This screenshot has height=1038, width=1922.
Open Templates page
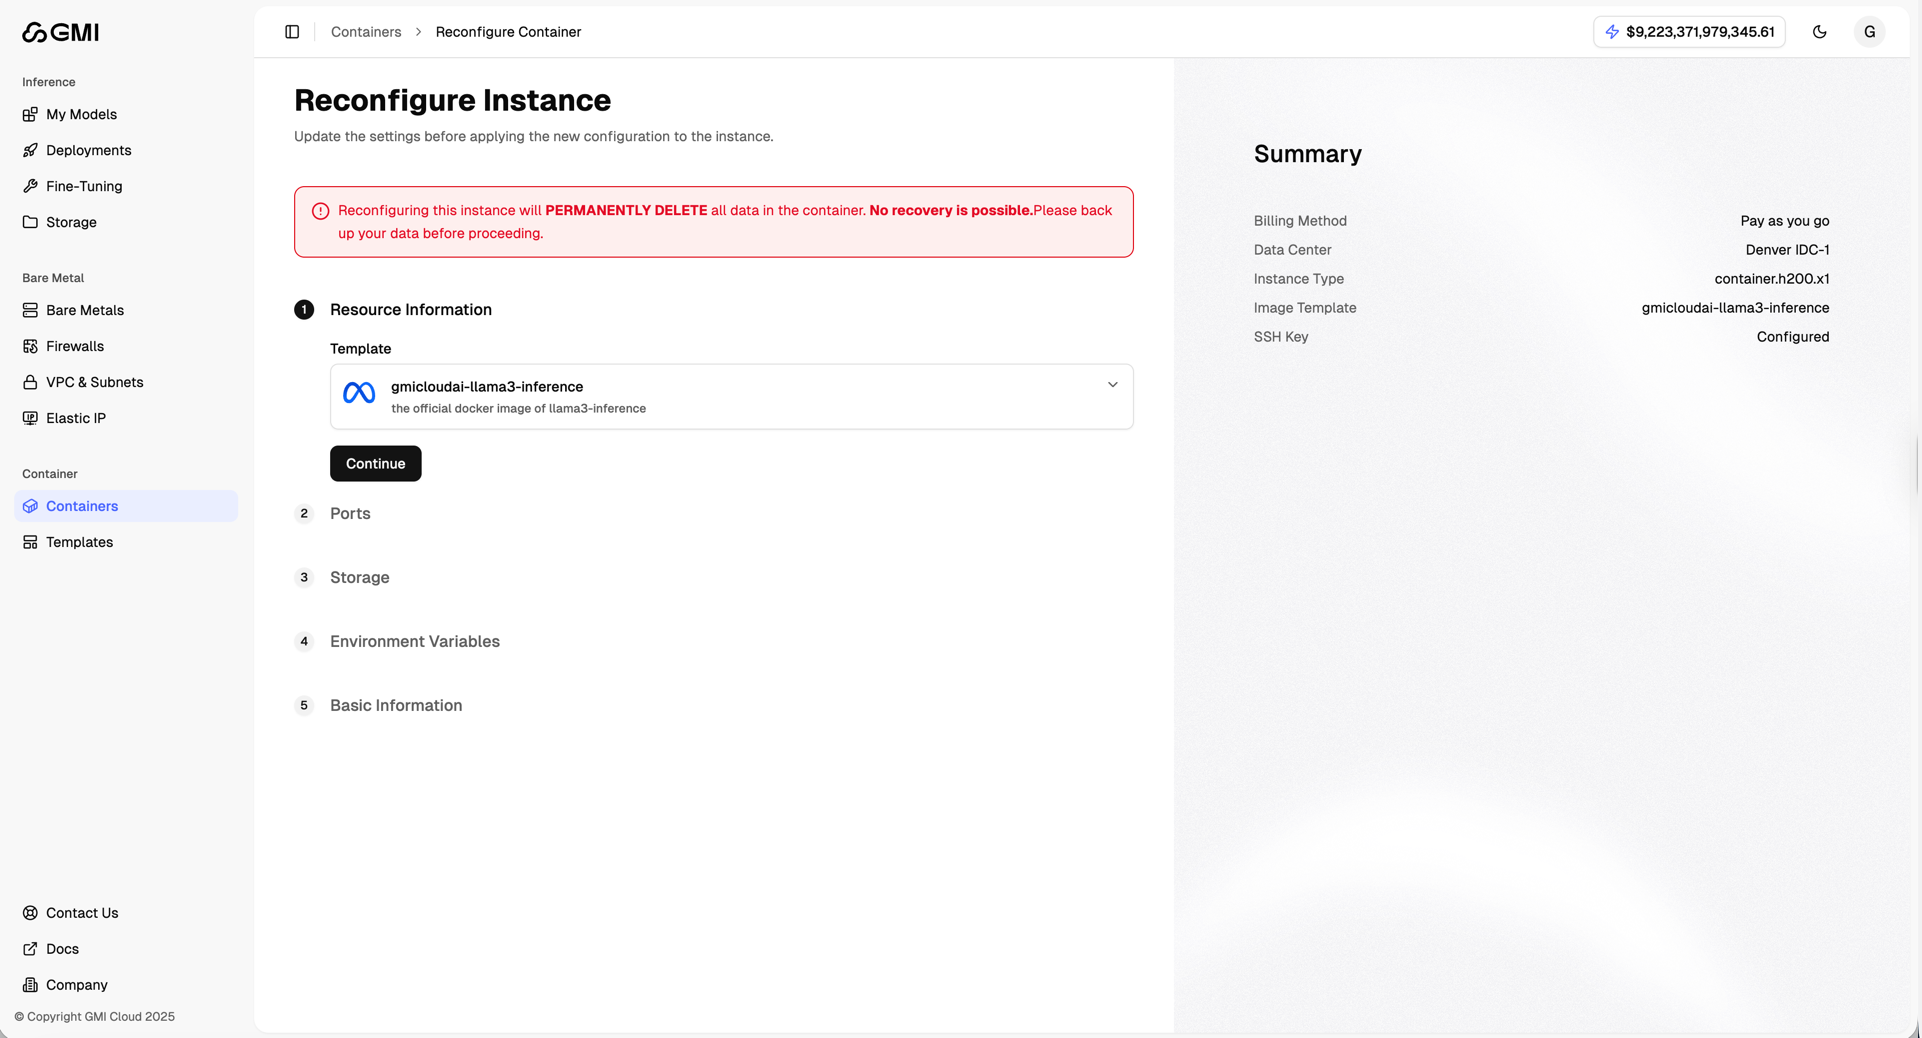click(126, 542)
